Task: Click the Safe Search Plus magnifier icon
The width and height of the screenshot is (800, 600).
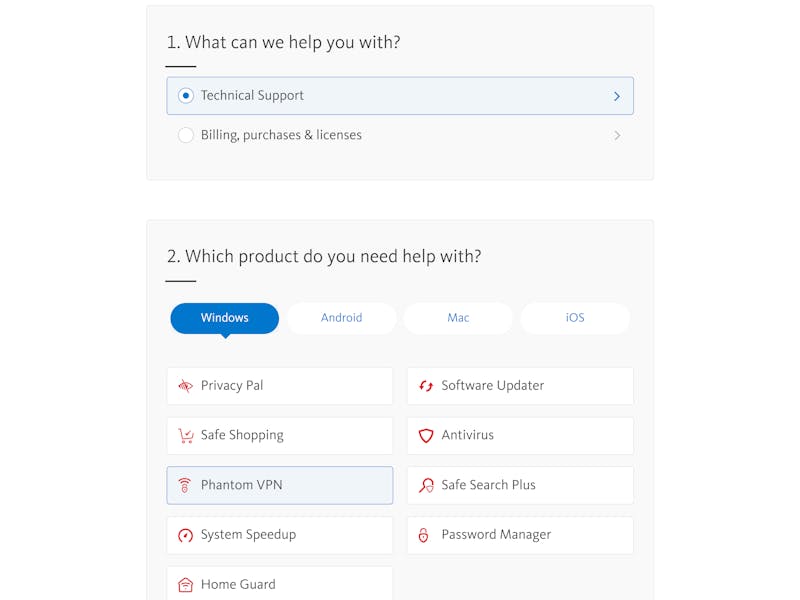Action: pyautogui.click(x=426, y=485)
